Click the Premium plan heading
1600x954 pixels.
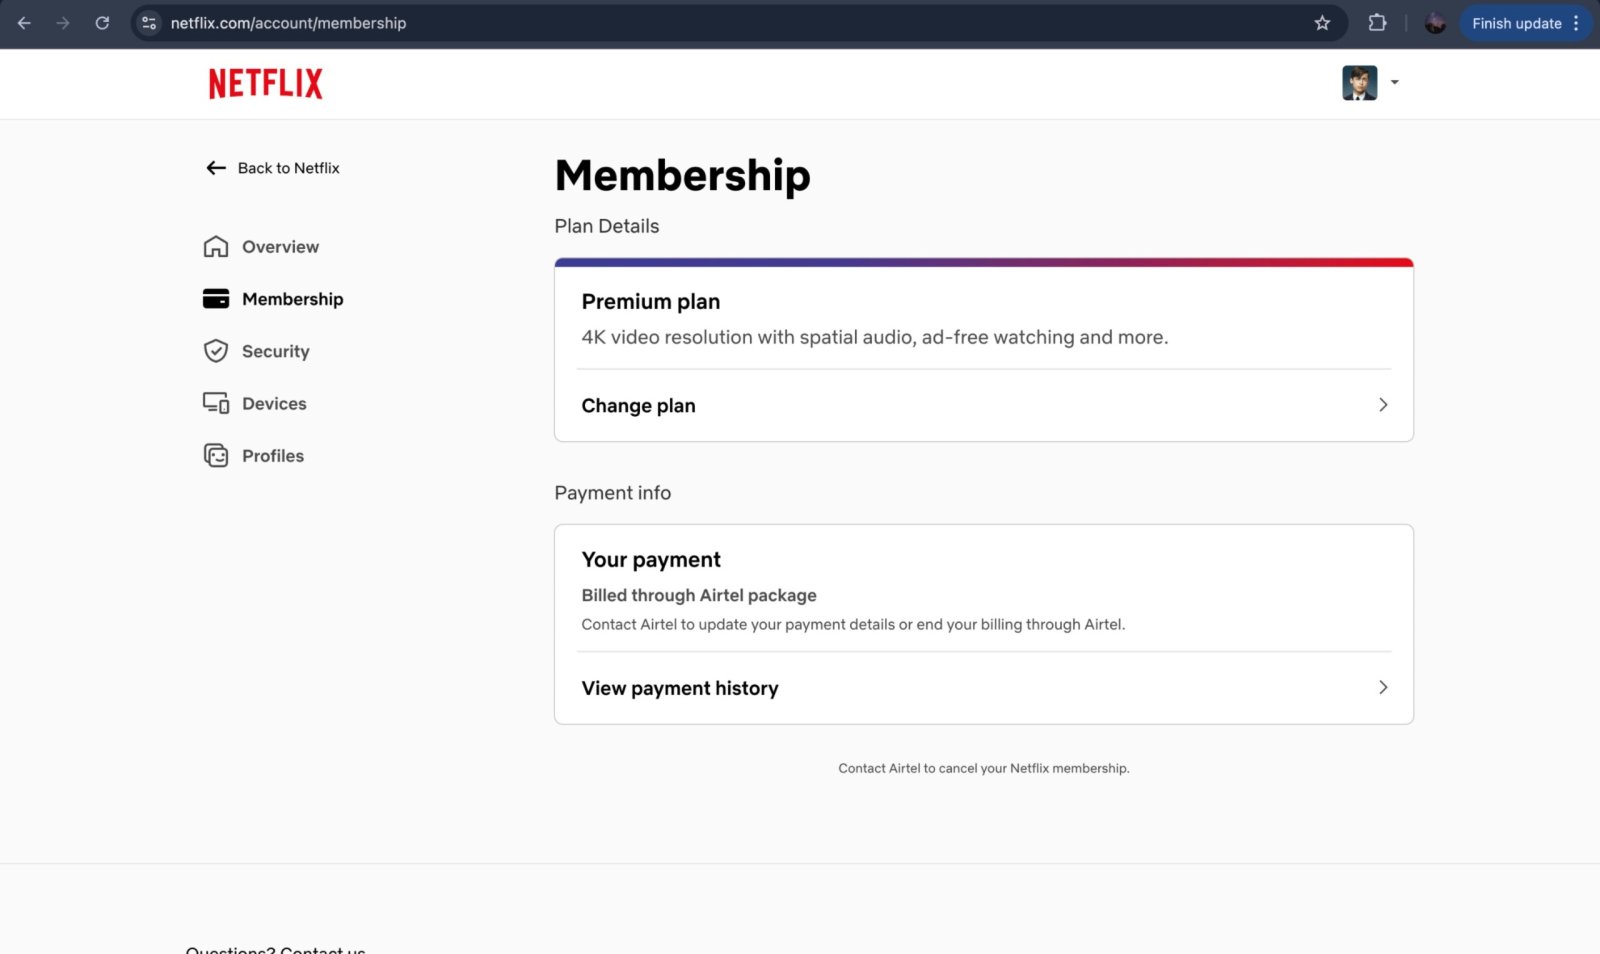tap(651, 302)
